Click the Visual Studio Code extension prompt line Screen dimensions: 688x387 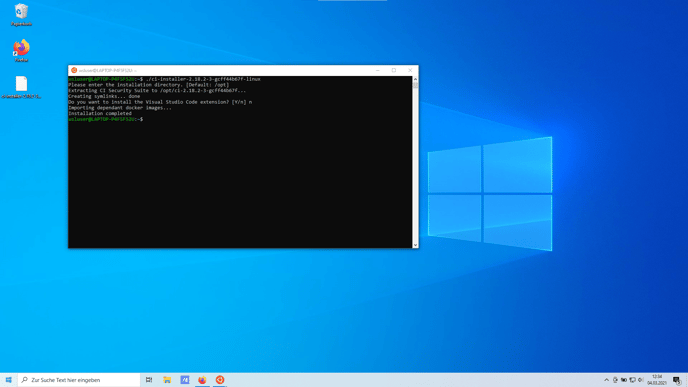(160, 102)
